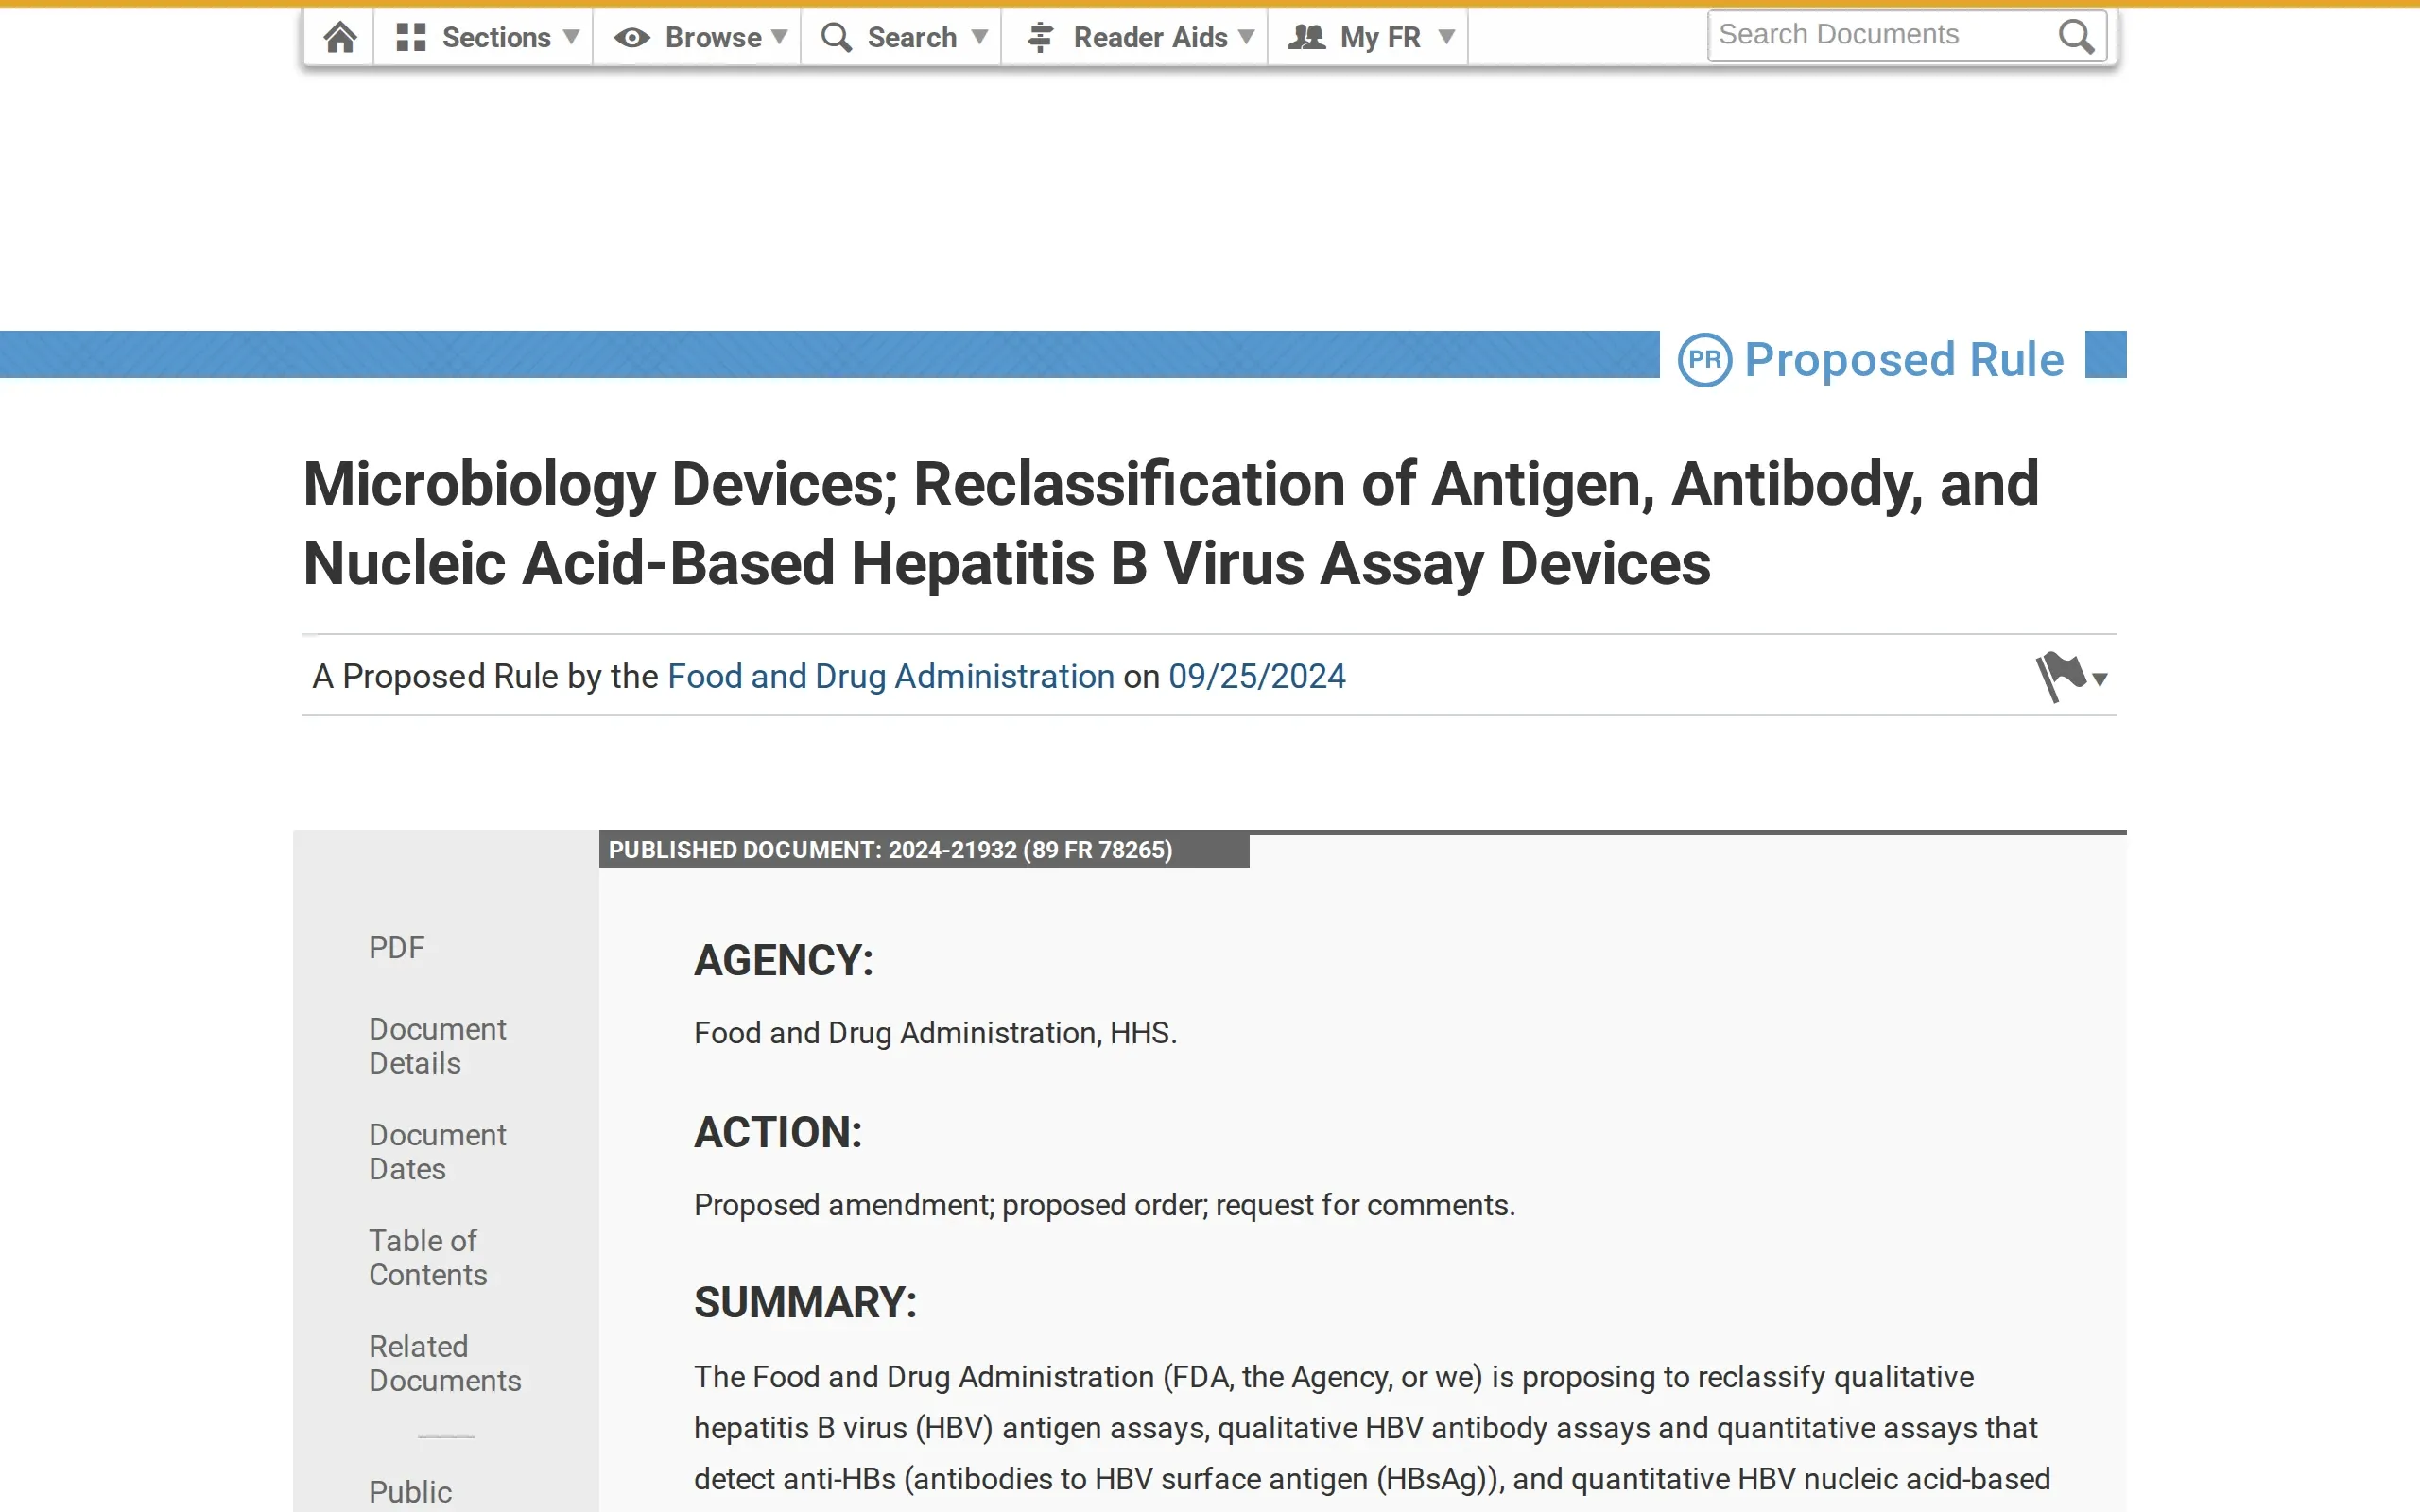Screen dimensions: 2420x1512
Task: Expand the Sections dropdown arrow
Action: click(571, 37)
